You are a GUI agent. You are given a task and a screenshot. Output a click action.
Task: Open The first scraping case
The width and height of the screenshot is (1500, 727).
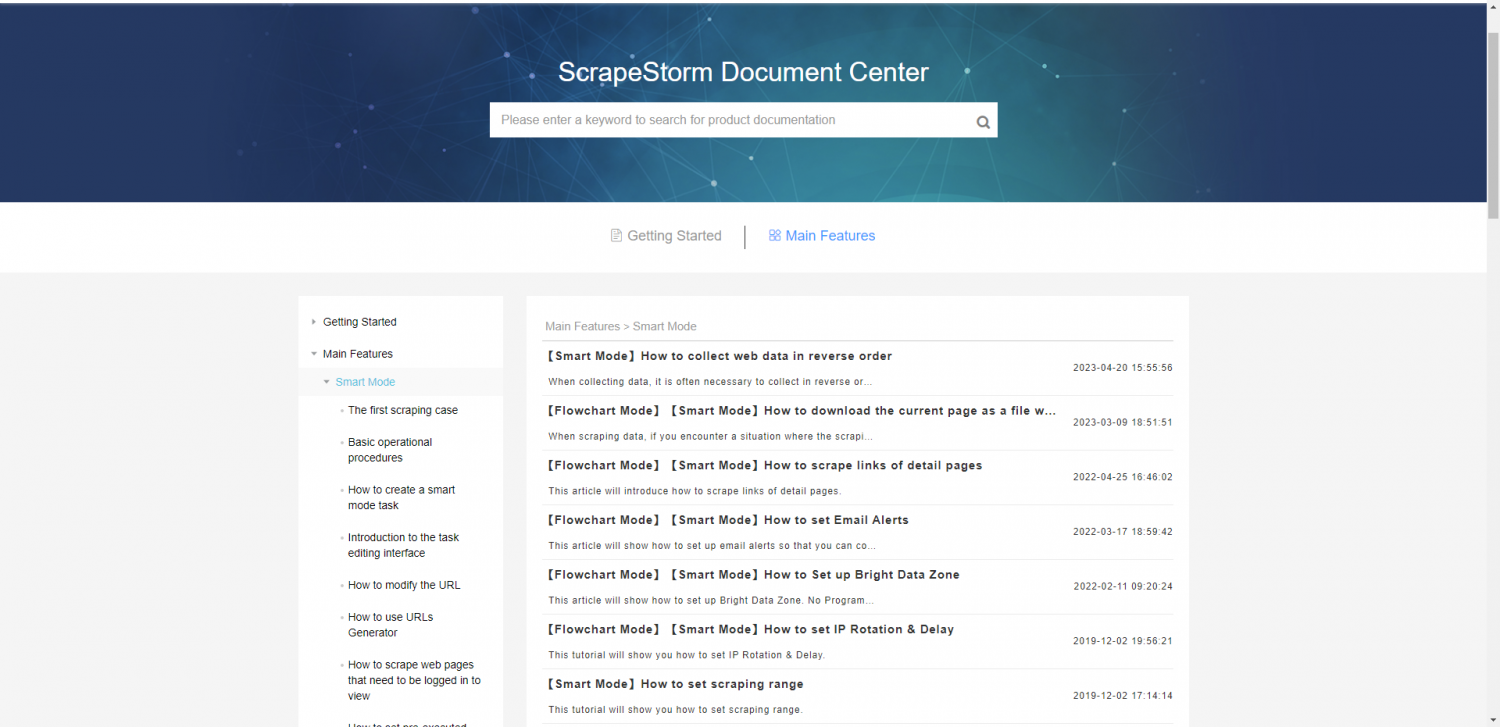coord(403,410)
